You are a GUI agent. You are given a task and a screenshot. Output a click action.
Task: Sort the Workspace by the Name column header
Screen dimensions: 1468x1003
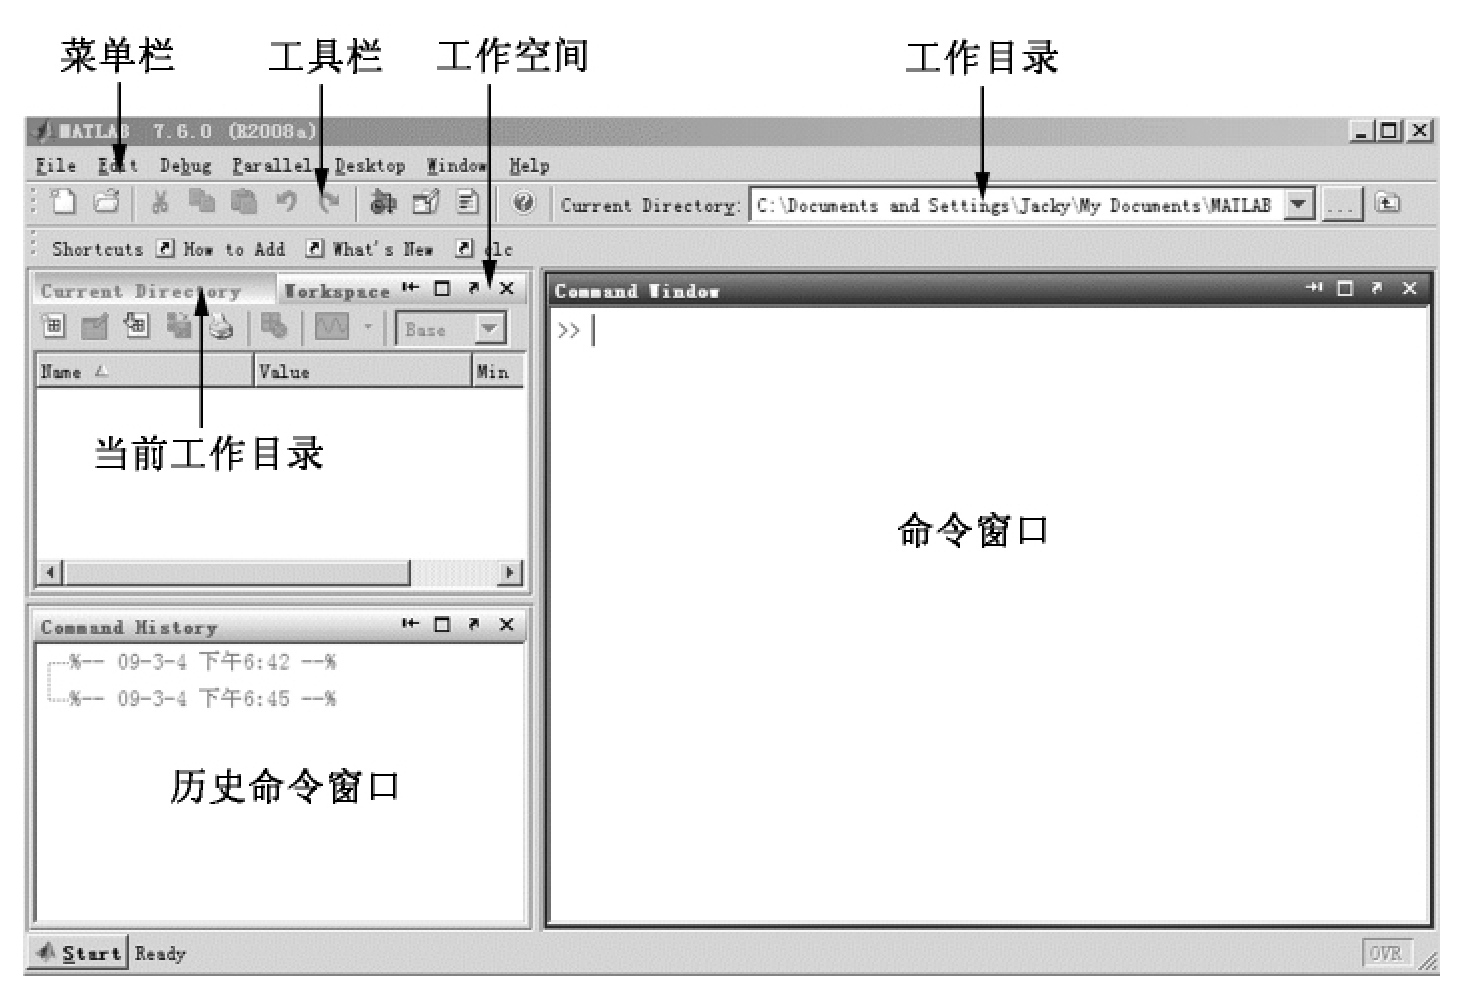(x=144, y=371)
